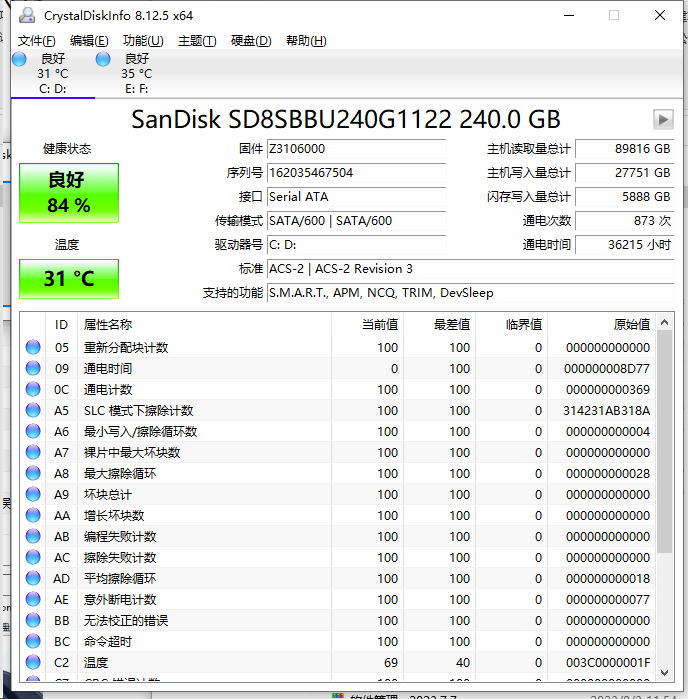Click the status circle icon of row A6
Image resolution: width=688 pixels, height=699 pixels.
click(33, 431)
